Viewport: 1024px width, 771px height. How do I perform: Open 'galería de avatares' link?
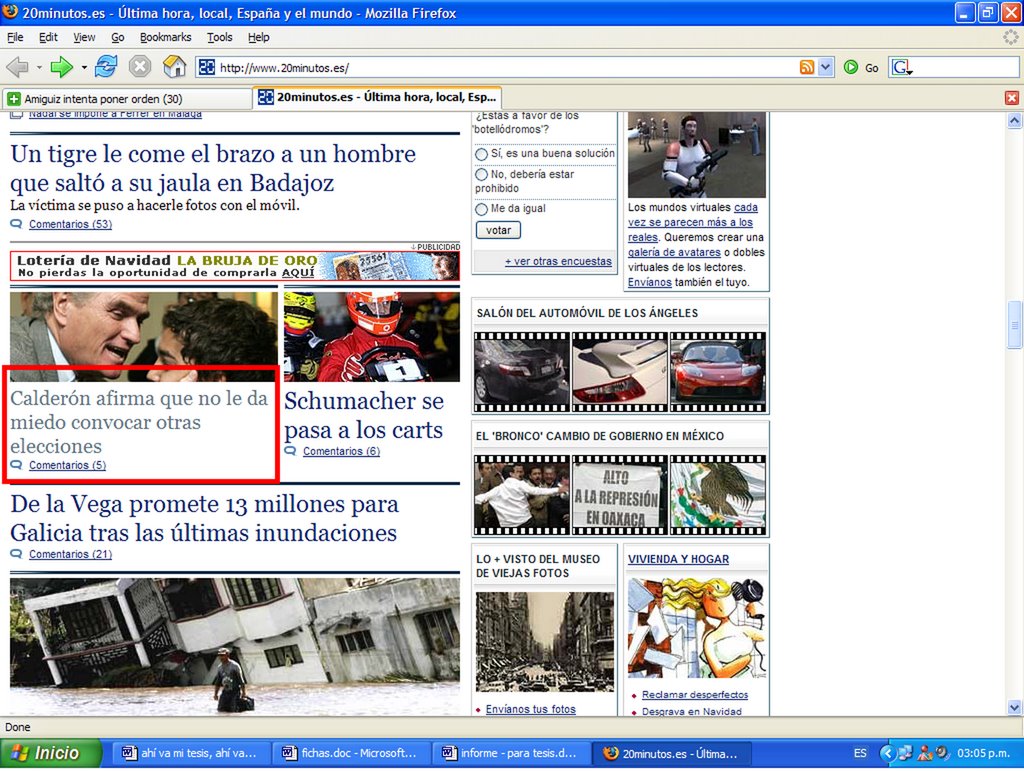[674, 252]
